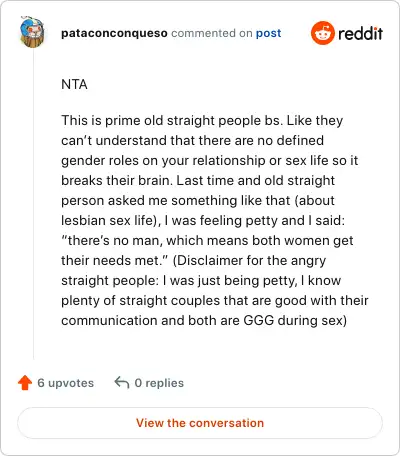Click the phrase "lesbian sex life"
This screenshot has height=456, width=400.
[x=107, y=221]
